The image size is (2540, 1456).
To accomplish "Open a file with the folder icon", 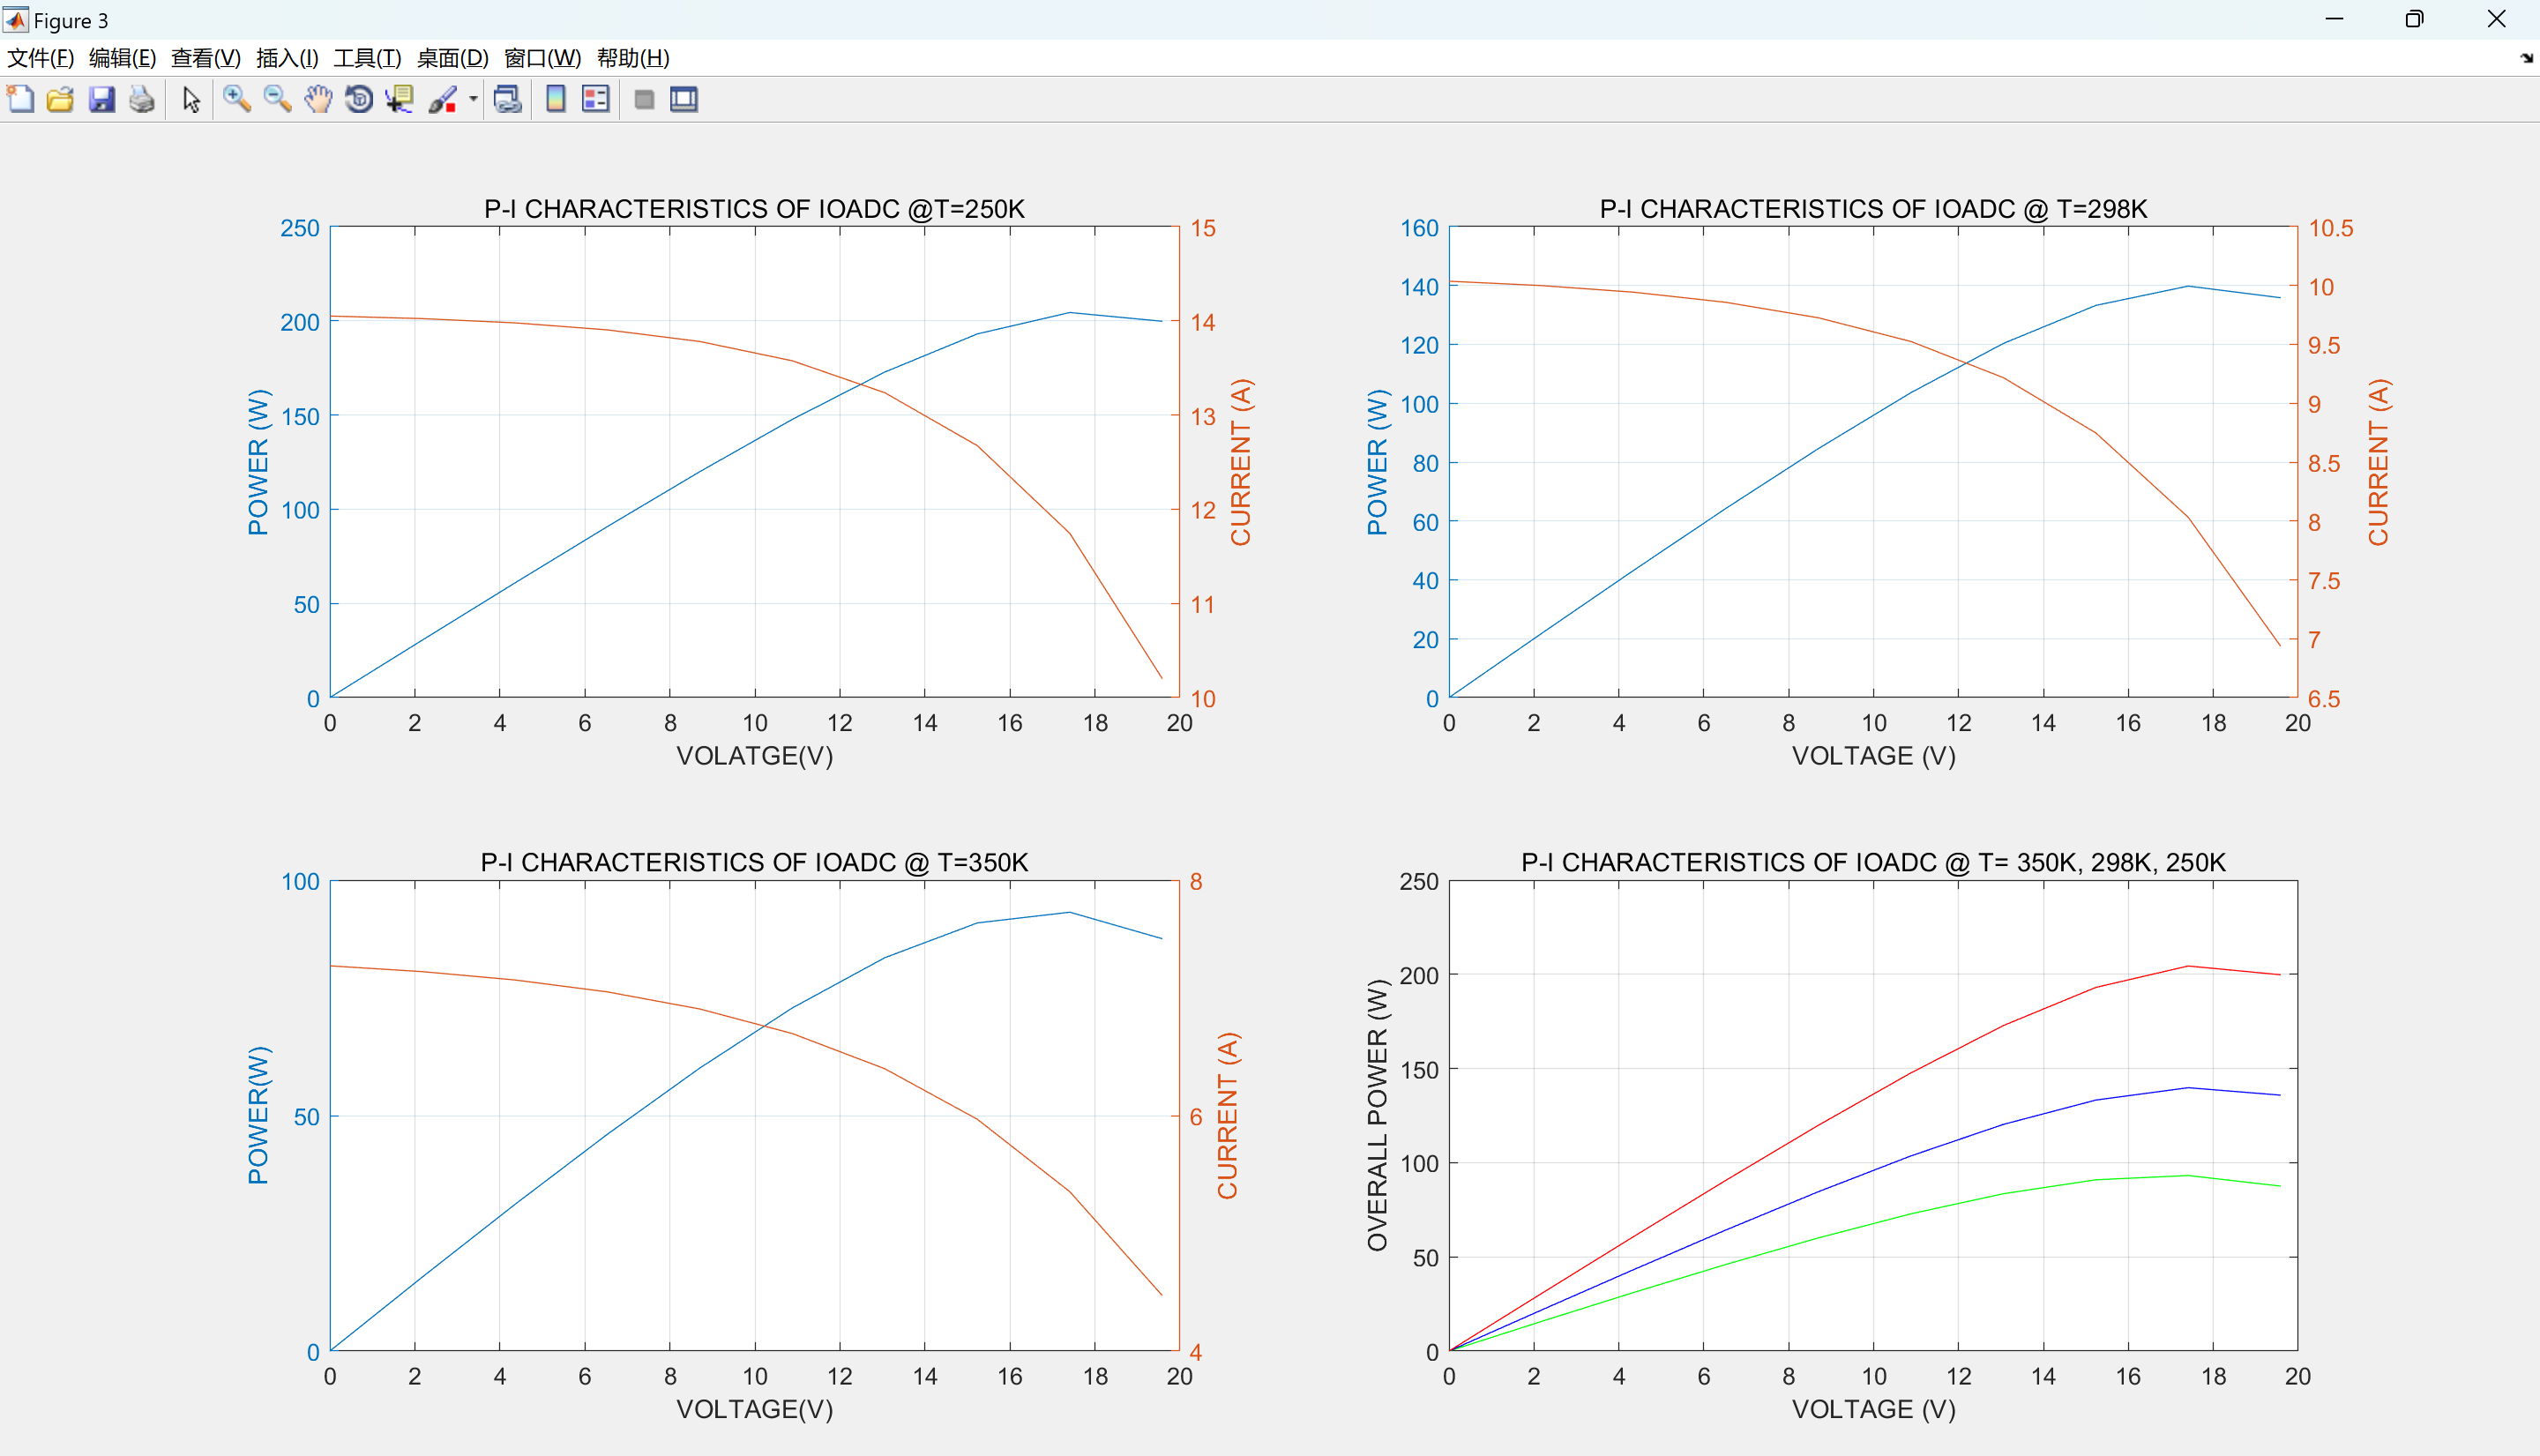I will 60,99.
